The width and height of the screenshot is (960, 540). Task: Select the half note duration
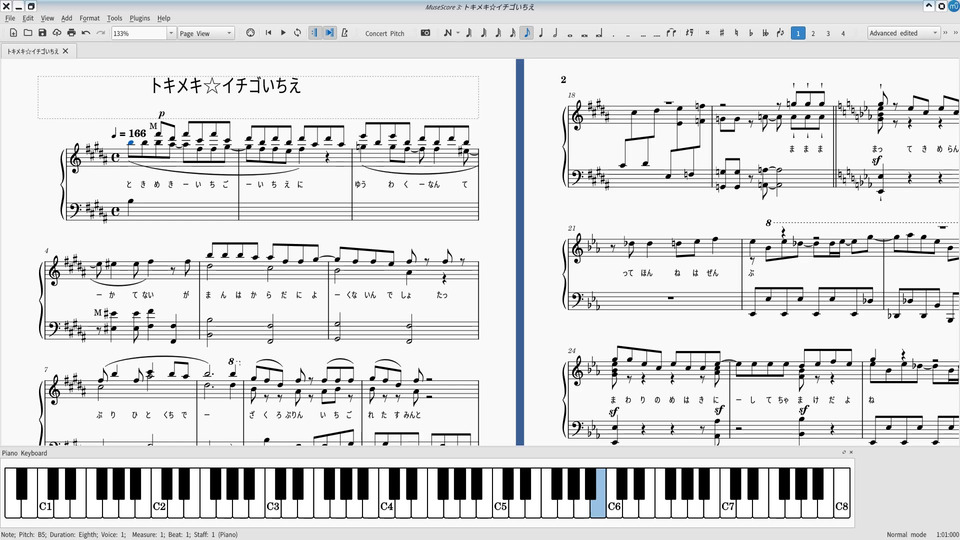tap(555, 33)
